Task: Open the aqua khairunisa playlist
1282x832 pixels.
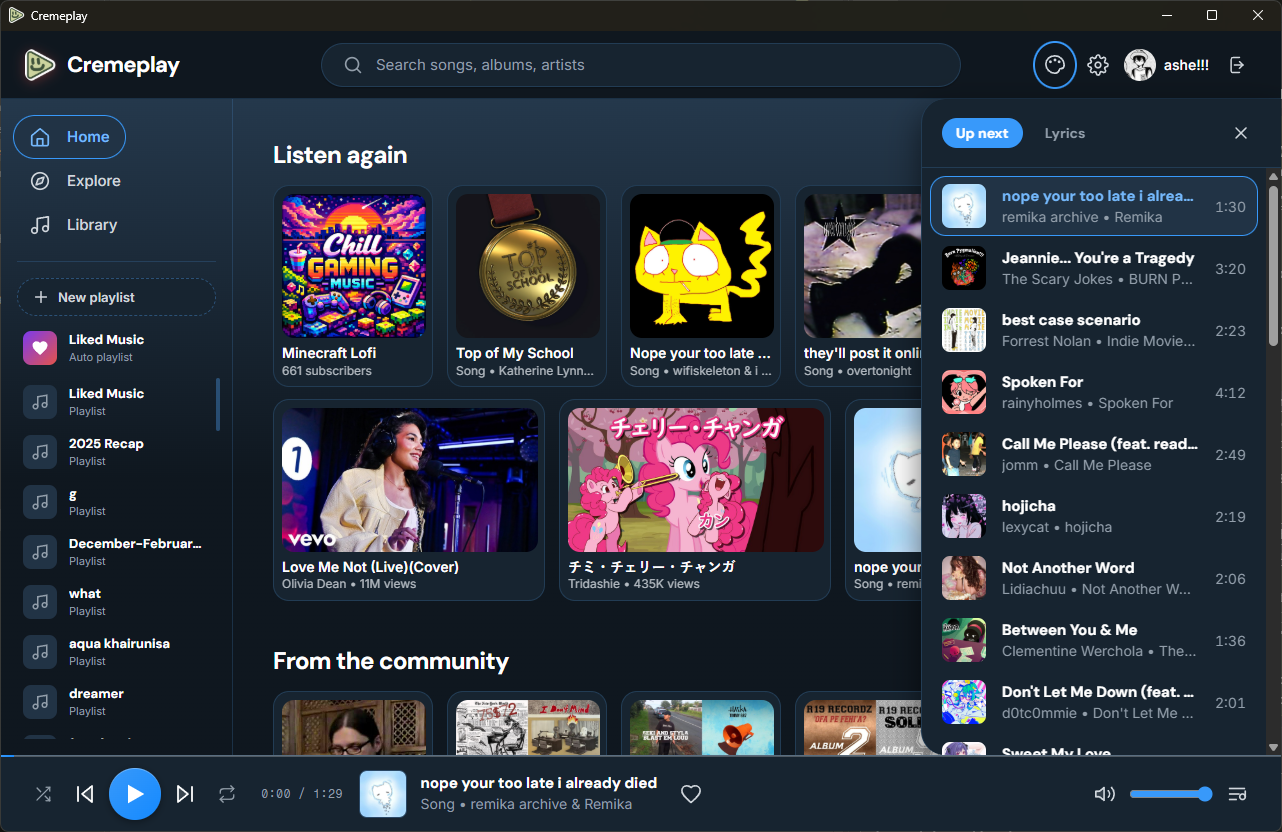Action: (x=116, y=652)
